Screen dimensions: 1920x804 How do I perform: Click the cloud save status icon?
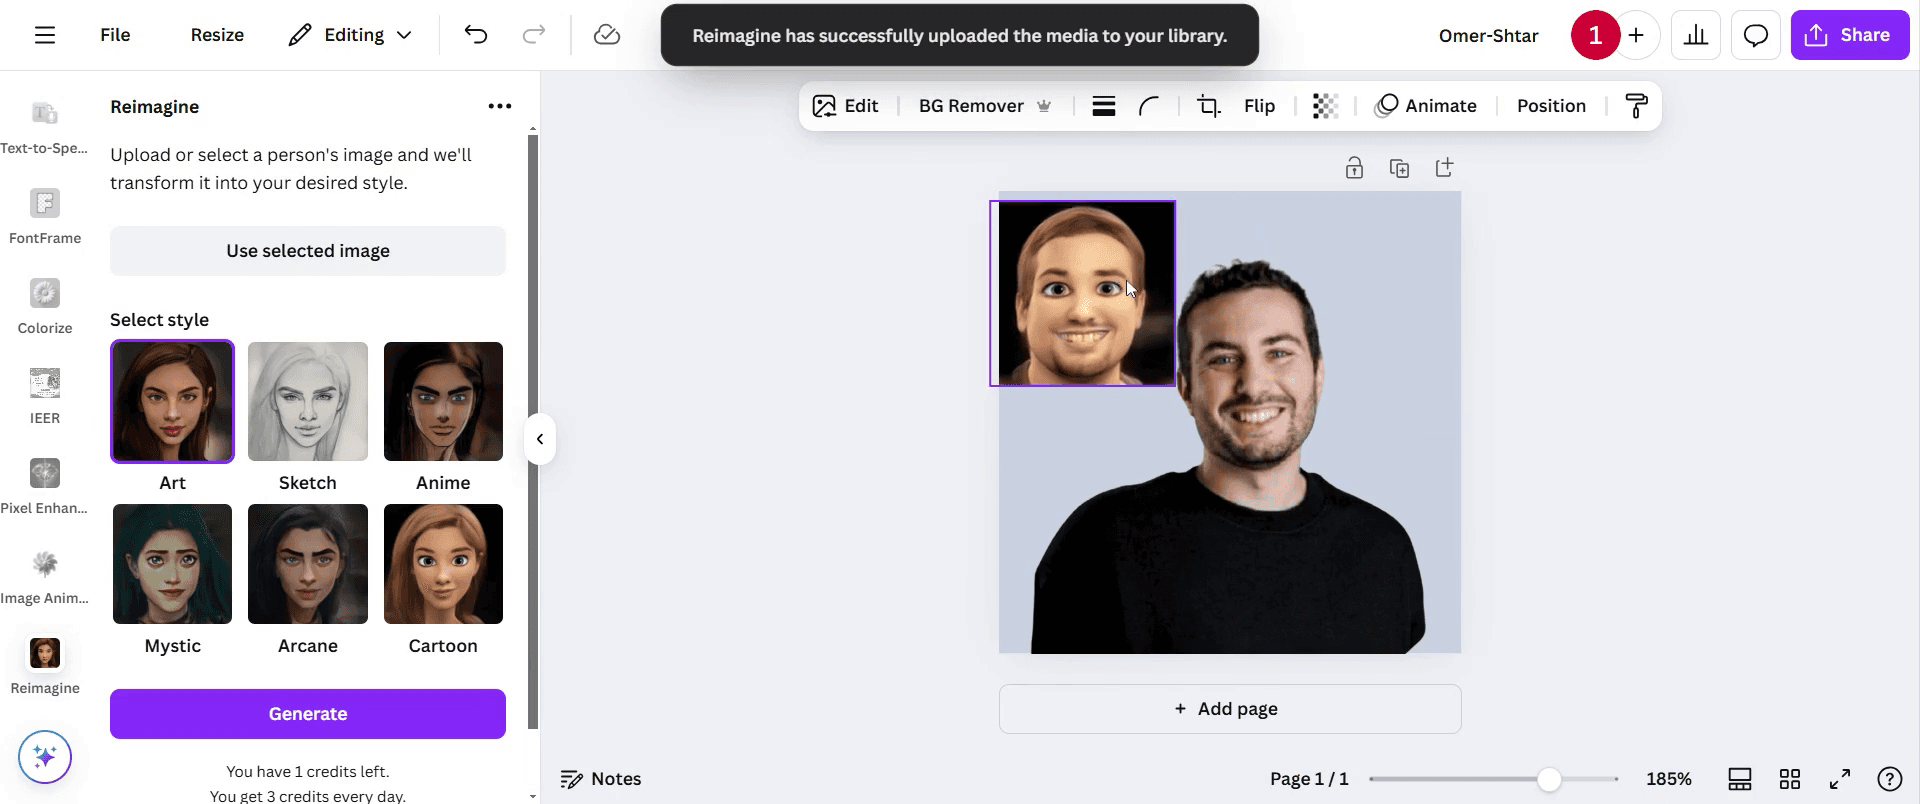(x=606, y=35)
